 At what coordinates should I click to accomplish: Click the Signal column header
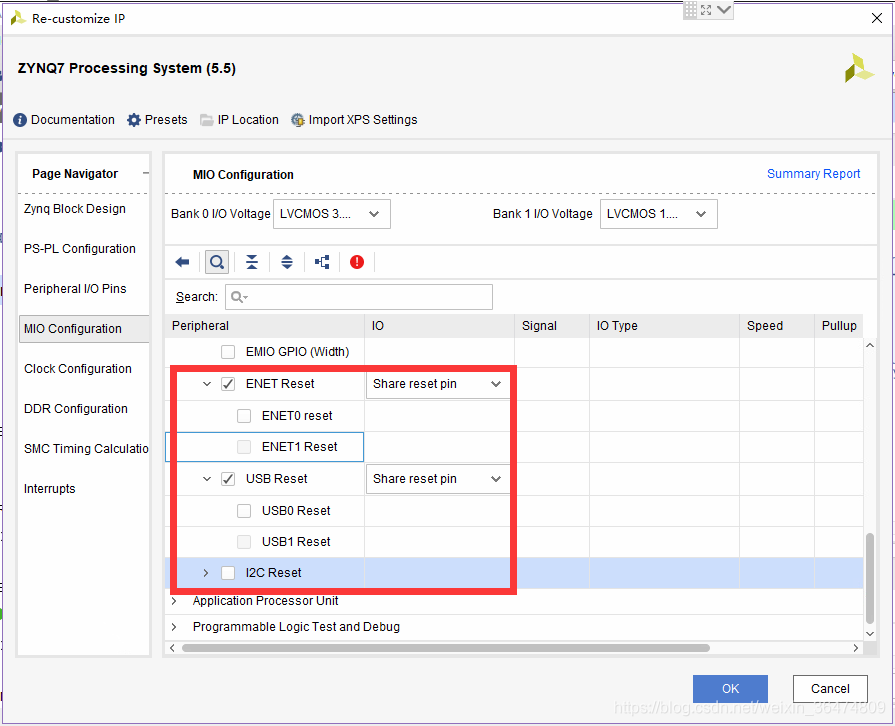click(x=552, y=326)
